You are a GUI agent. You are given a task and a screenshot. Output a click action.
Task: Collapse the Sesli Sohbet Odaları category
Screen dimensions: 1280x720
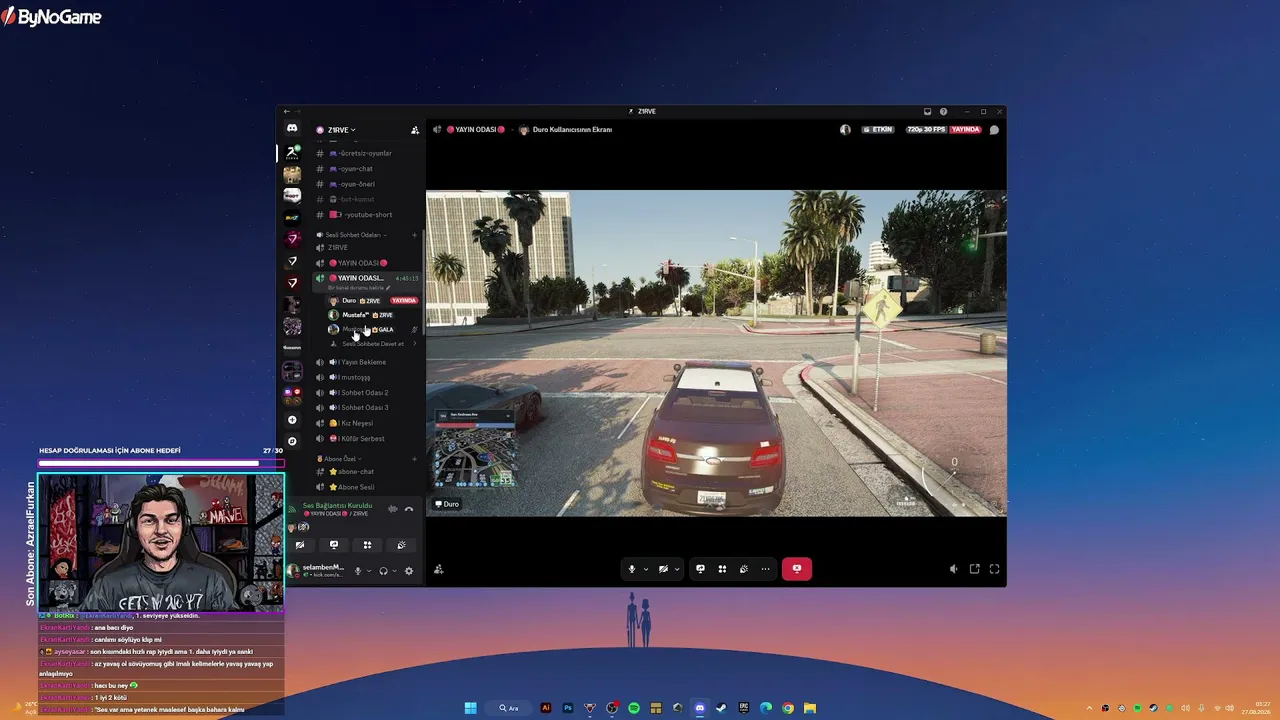click(353, 235)
